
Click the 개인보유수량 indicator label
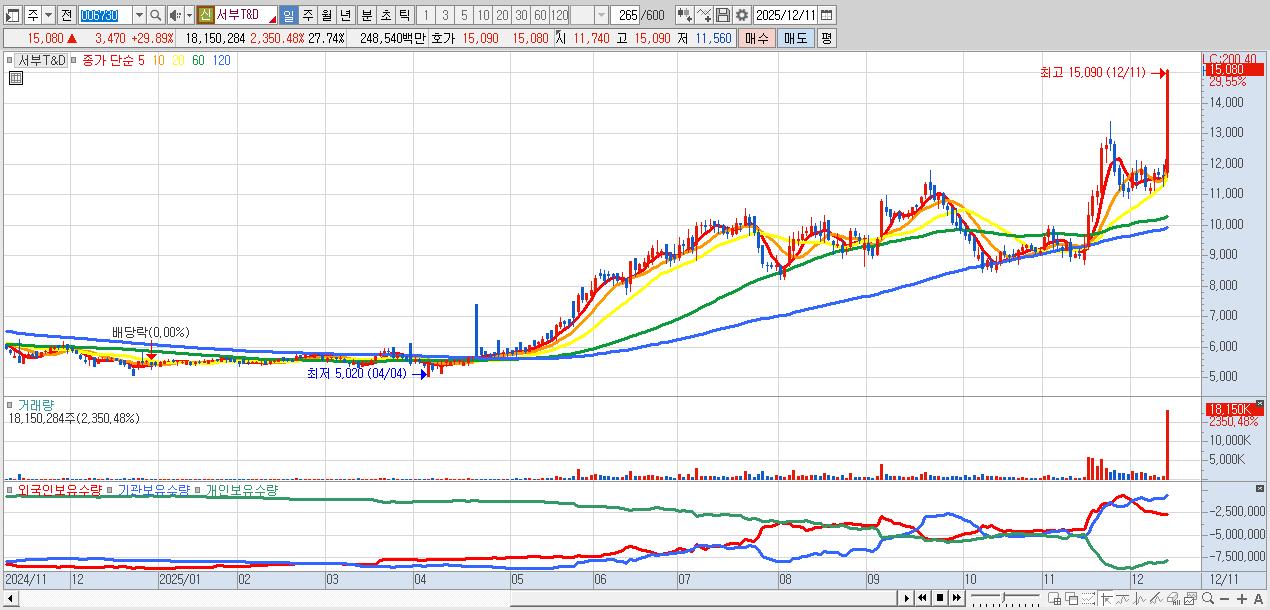point(241,490)
